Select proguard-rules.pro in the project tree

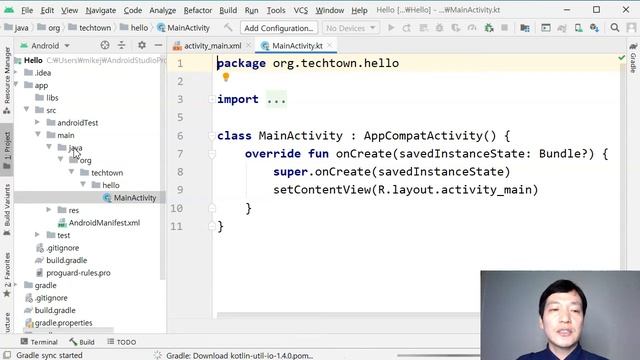pyautogui.click(x=73, y=273)
